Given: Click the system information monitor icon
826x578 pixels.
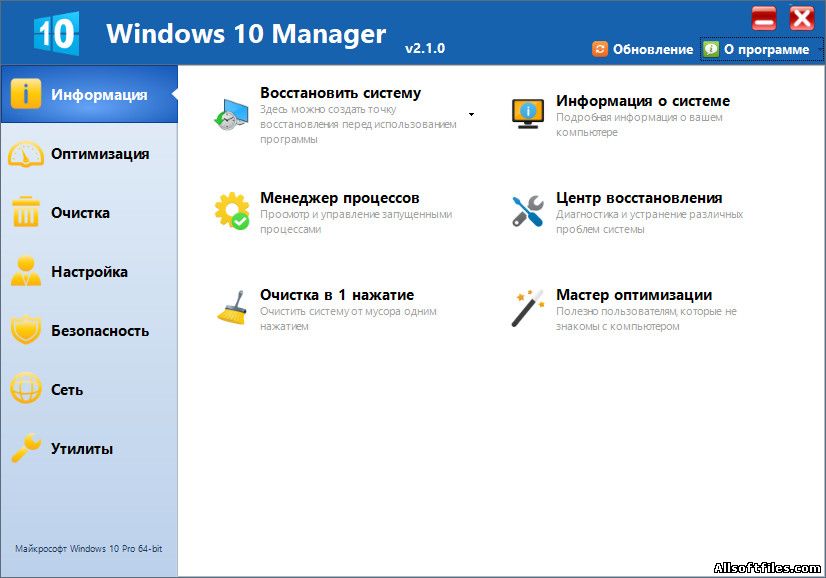Looking at the screenshot, I should tap(528, 114).
